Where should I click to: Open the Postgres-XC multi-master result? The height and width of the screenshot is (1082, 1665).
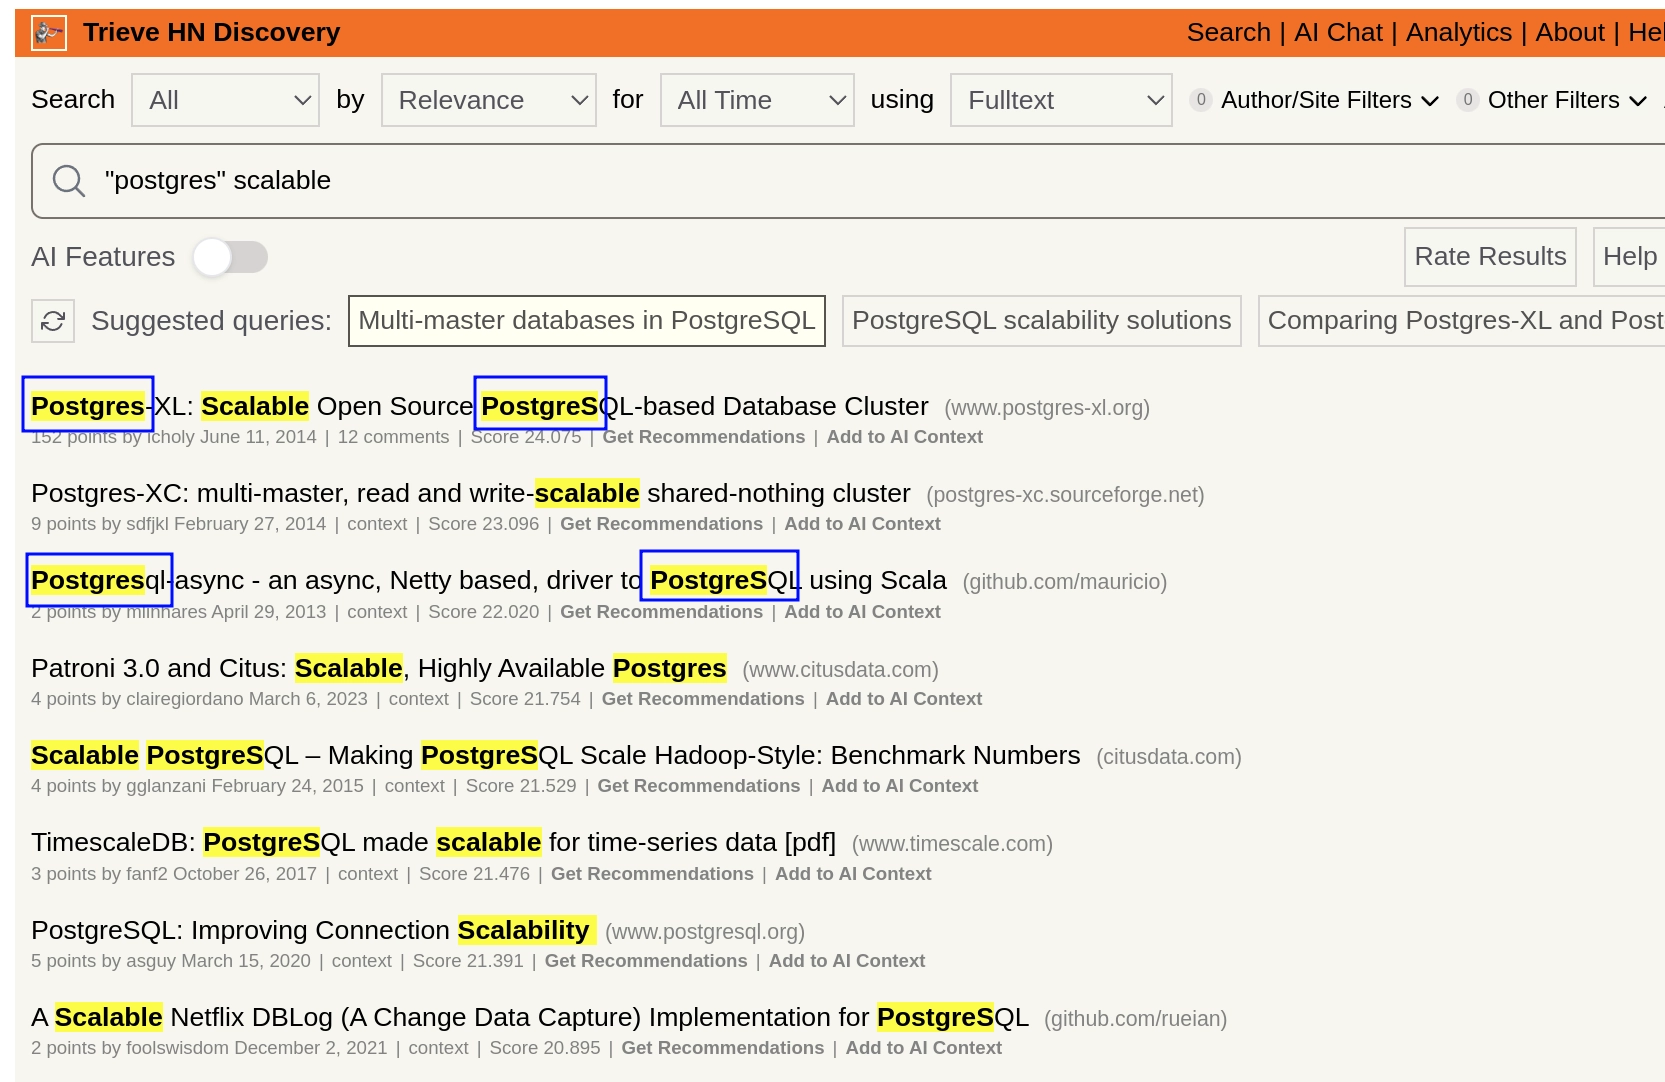[x=471, y=494]
